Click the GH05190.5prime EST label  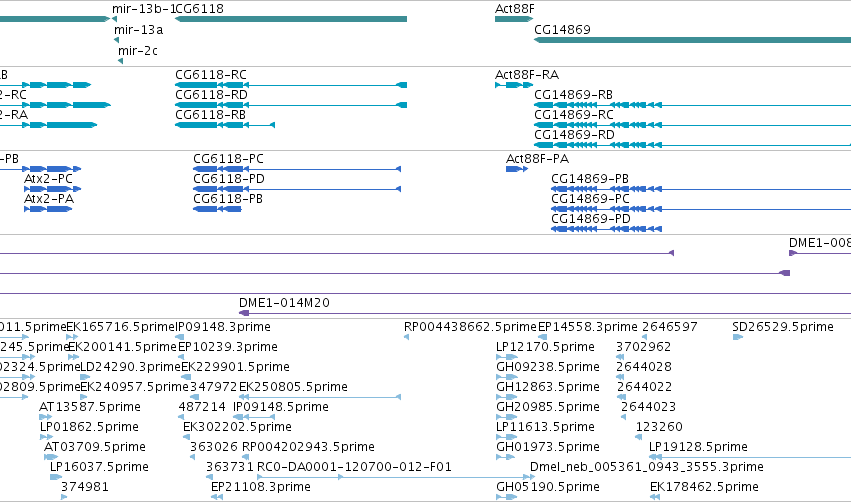pyautogui.click(x=548, y=487)
